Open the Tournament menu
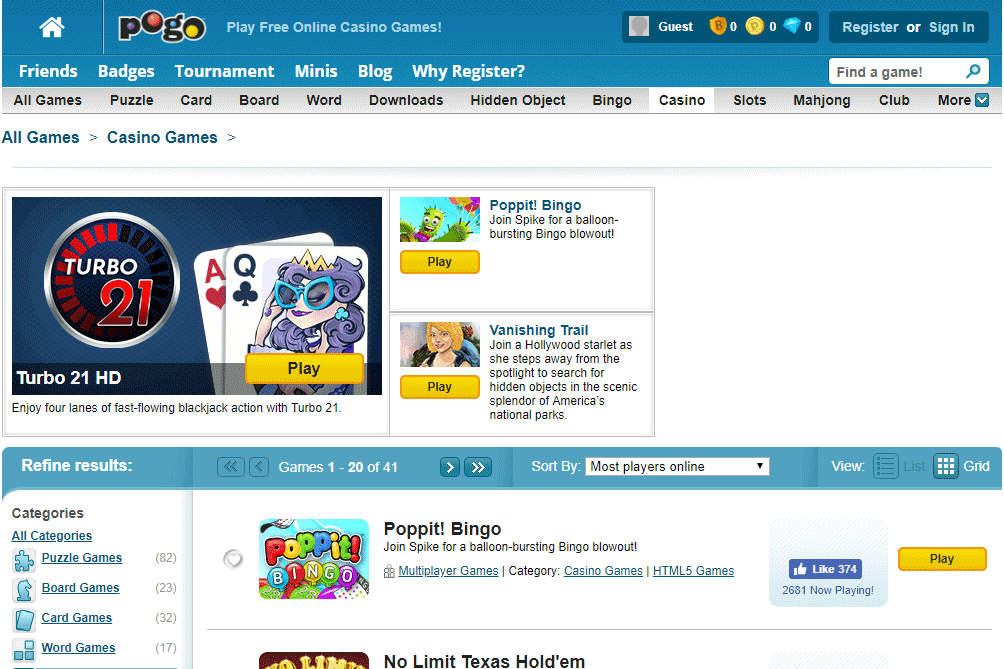The width and height of the screenshot is (1004, 669). coord(224,71)
